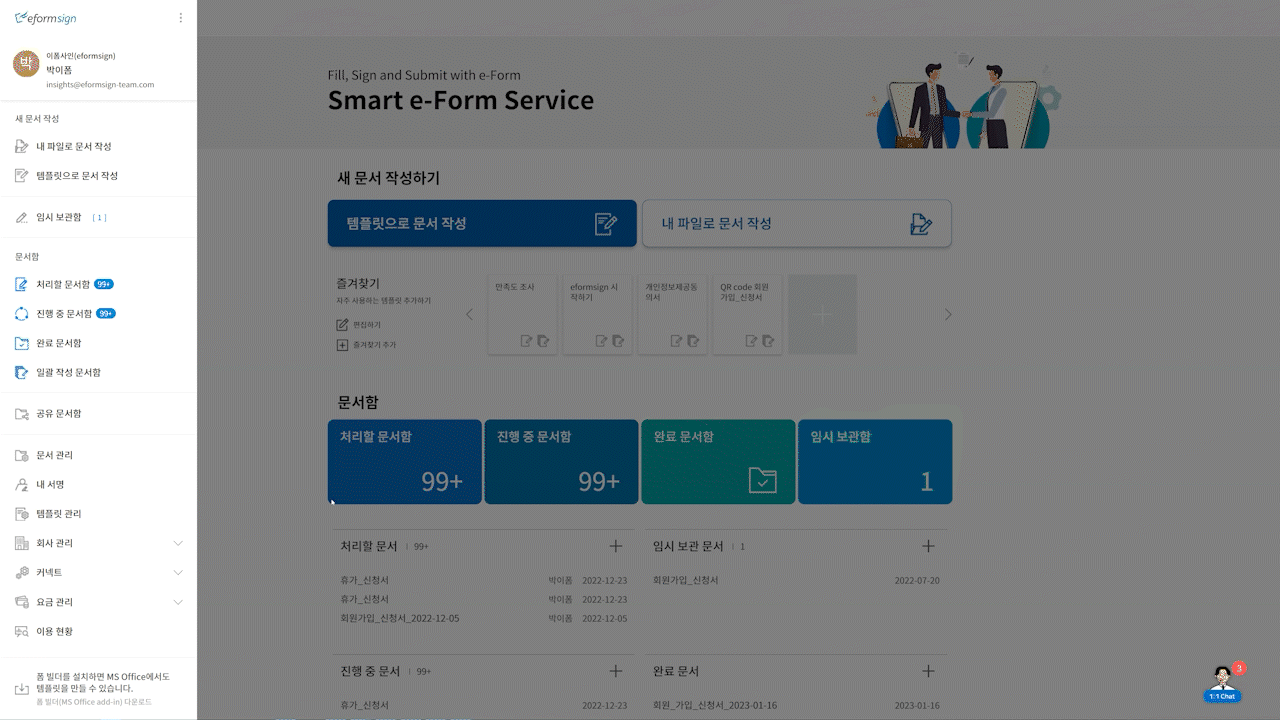Image resolution: width=1280 pixels, height=720 pixels.
Task: Open the blue 처리할 문서함 tile
Action: coord(405,462)
